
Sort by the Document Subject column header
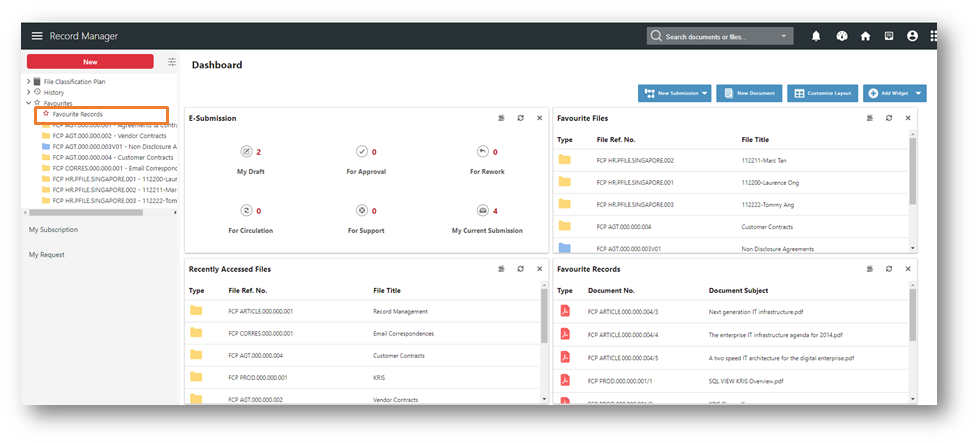[x=738, y=291]
